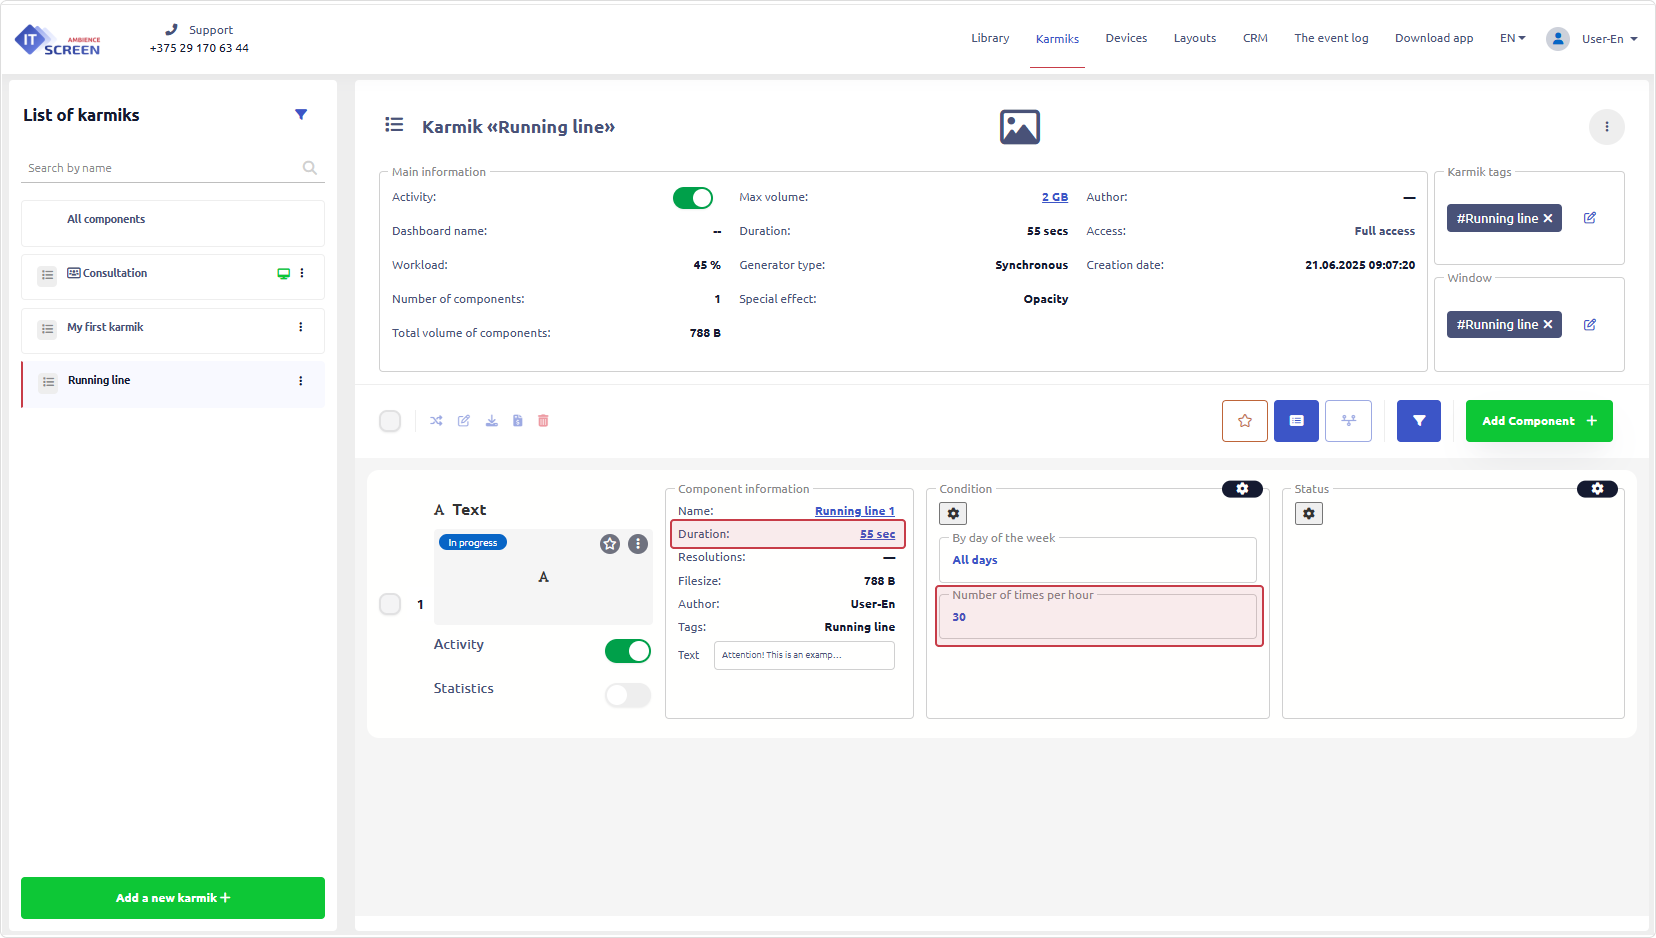This screenshot has height=938, width=1656.
Task: Open the Library tab
Action: click(x=989, y=38)
